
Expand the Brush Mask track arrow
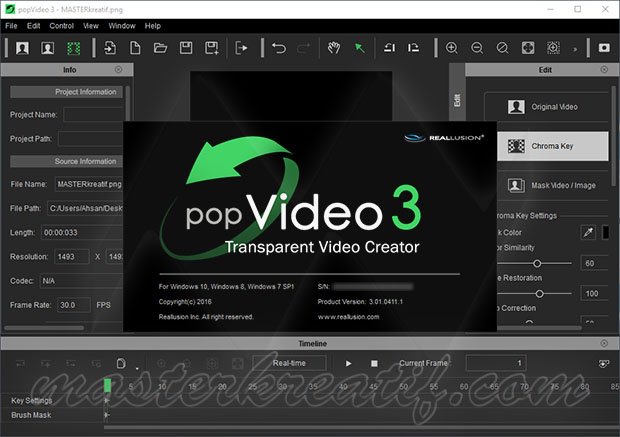tap(106, 415)
